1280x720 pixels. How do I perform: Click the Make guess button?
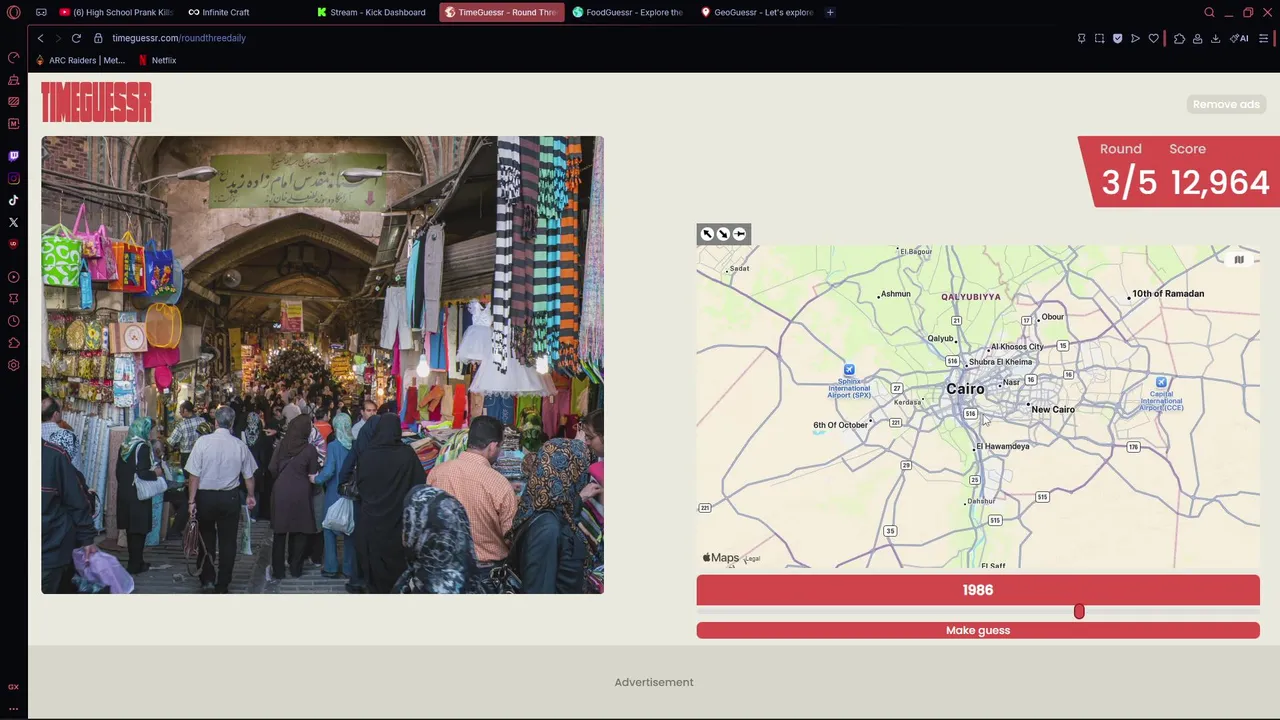(x=978, y=630)
